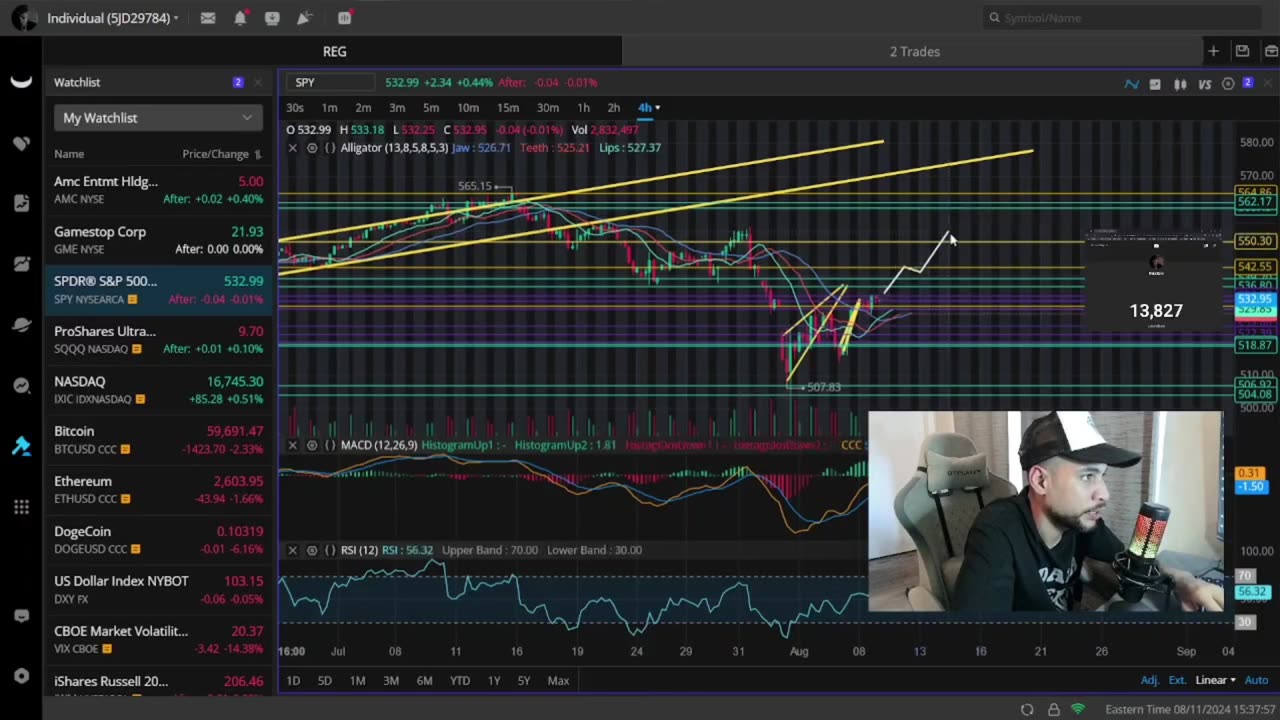Viewport: 1280px width, 720px height.
Task: Open the Linear scale dropdown
Action: coord(1215,680)
